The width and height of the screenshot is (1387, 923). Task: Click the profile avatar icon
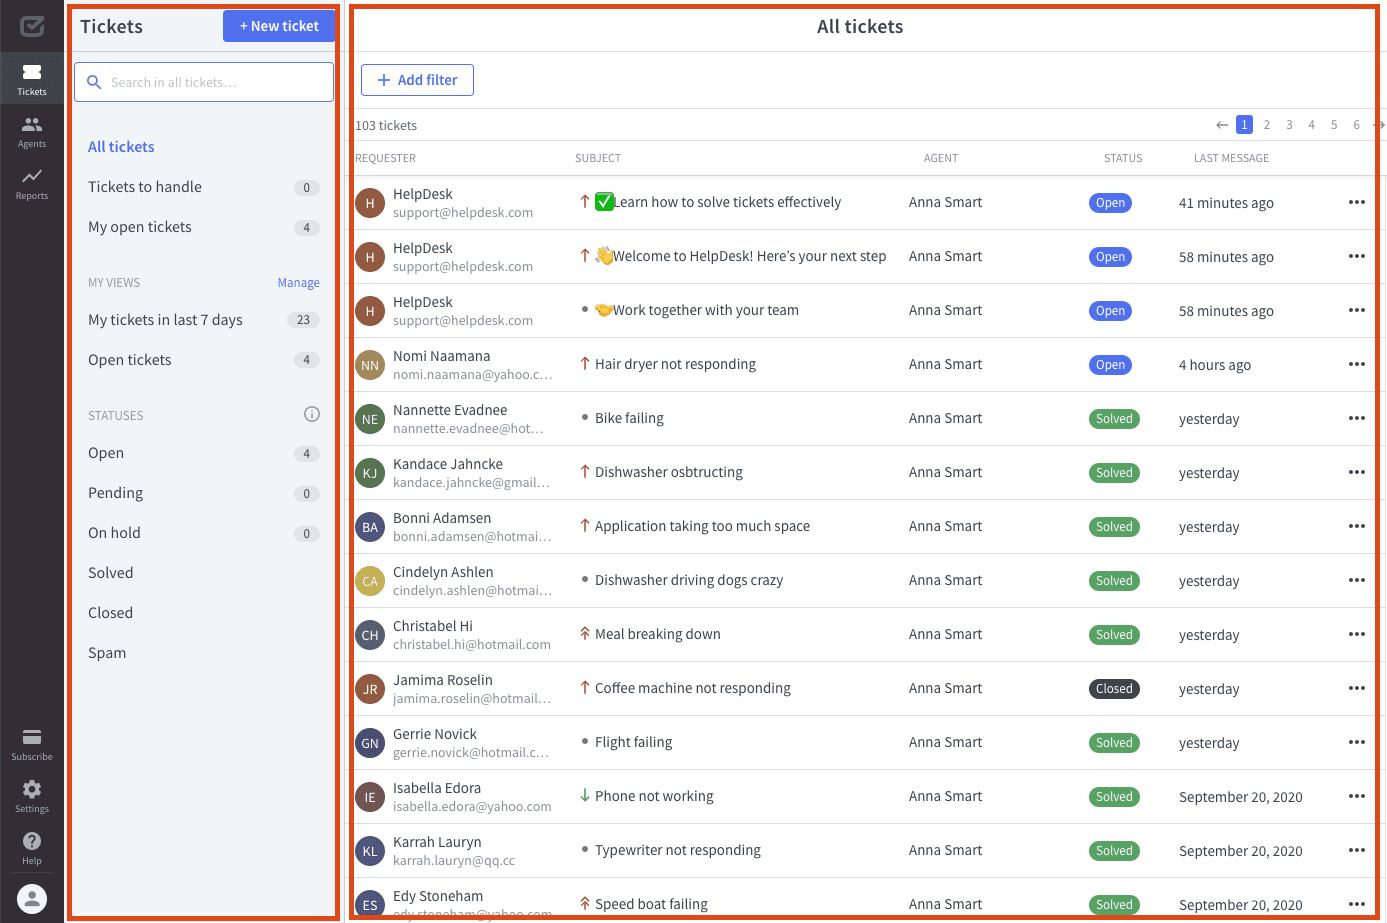tap(31, 898)
